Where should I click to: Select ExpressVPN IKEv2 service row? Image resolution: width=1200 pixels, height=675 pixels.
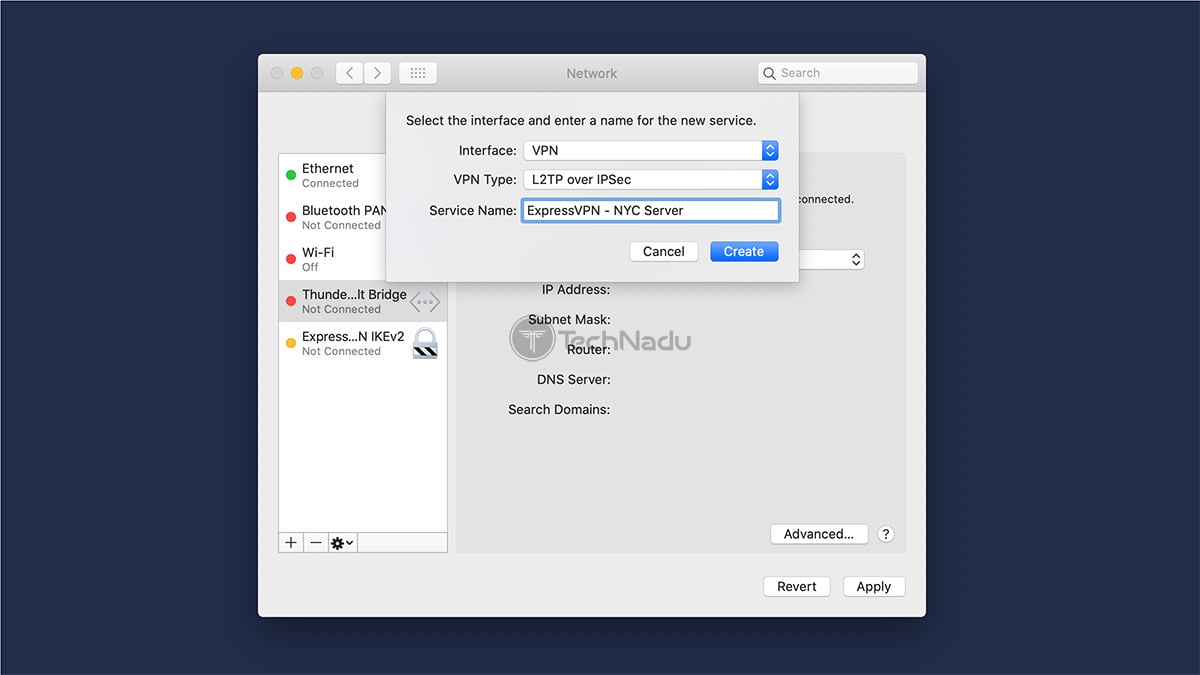pyautogui.click(x=363, y=343)
